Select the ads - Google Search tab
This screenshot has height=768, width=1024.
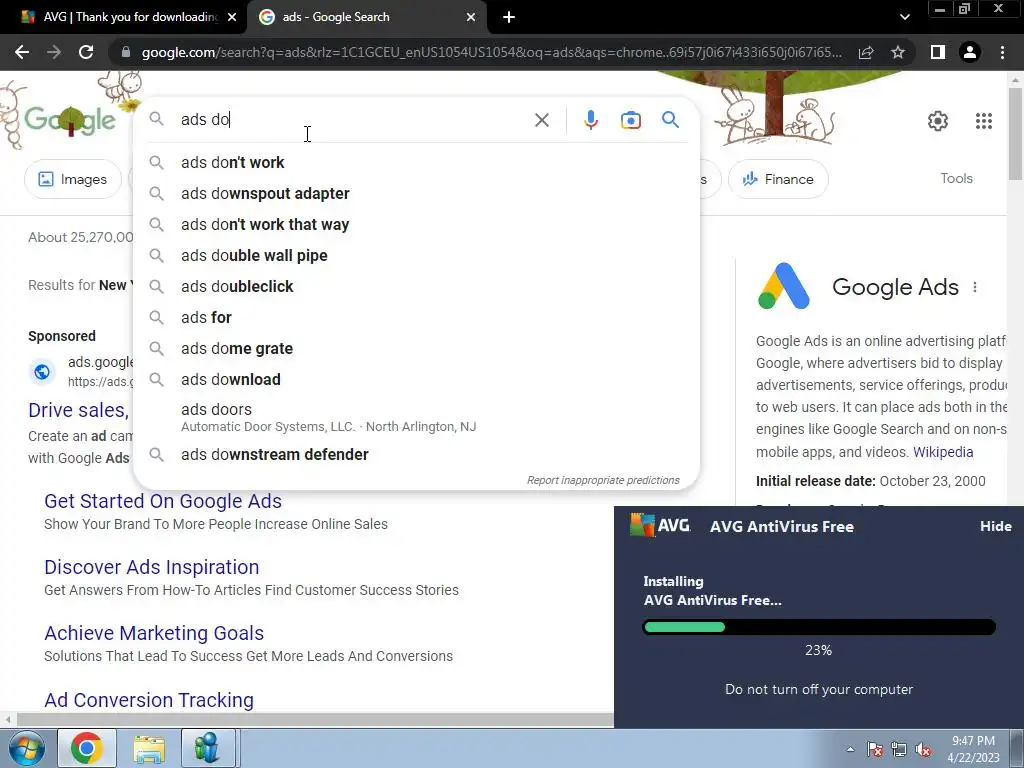(366, 17)
